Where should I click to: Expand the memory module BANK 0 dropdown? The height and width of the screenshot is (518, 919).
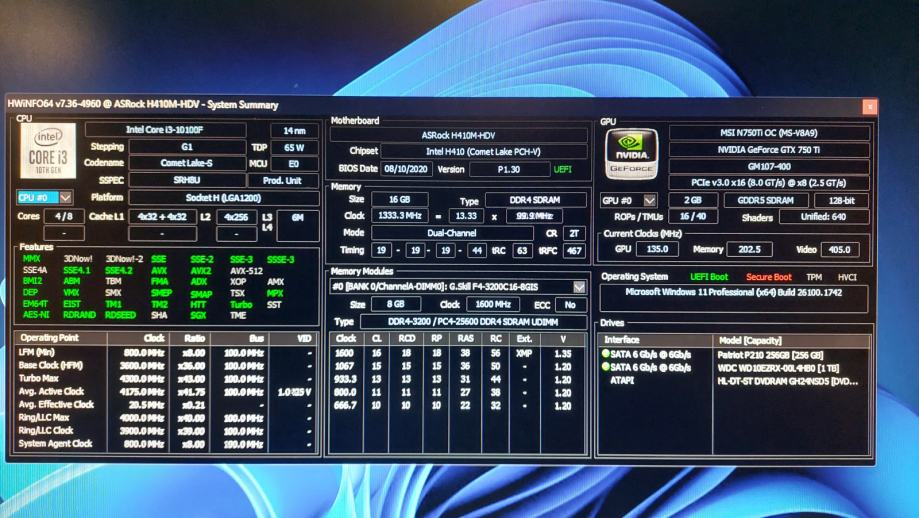click(579, 287)
